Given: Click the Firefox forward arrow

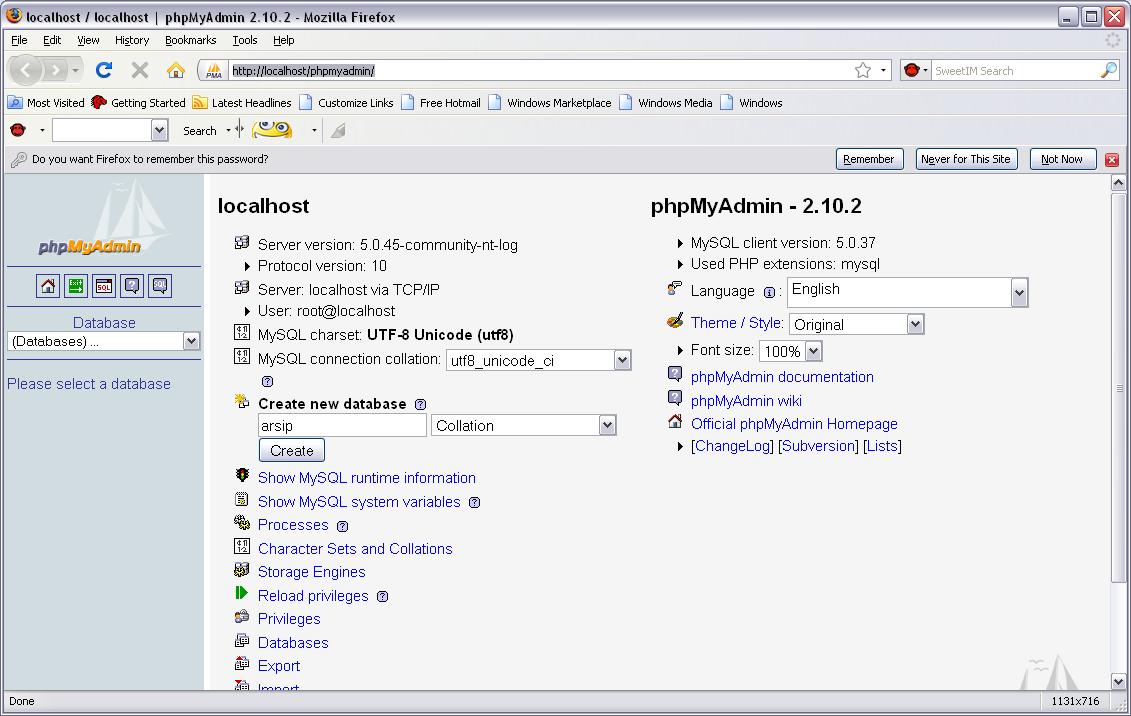Looking at the screenshot, I should pyautogui.click(x=54, y=70).
